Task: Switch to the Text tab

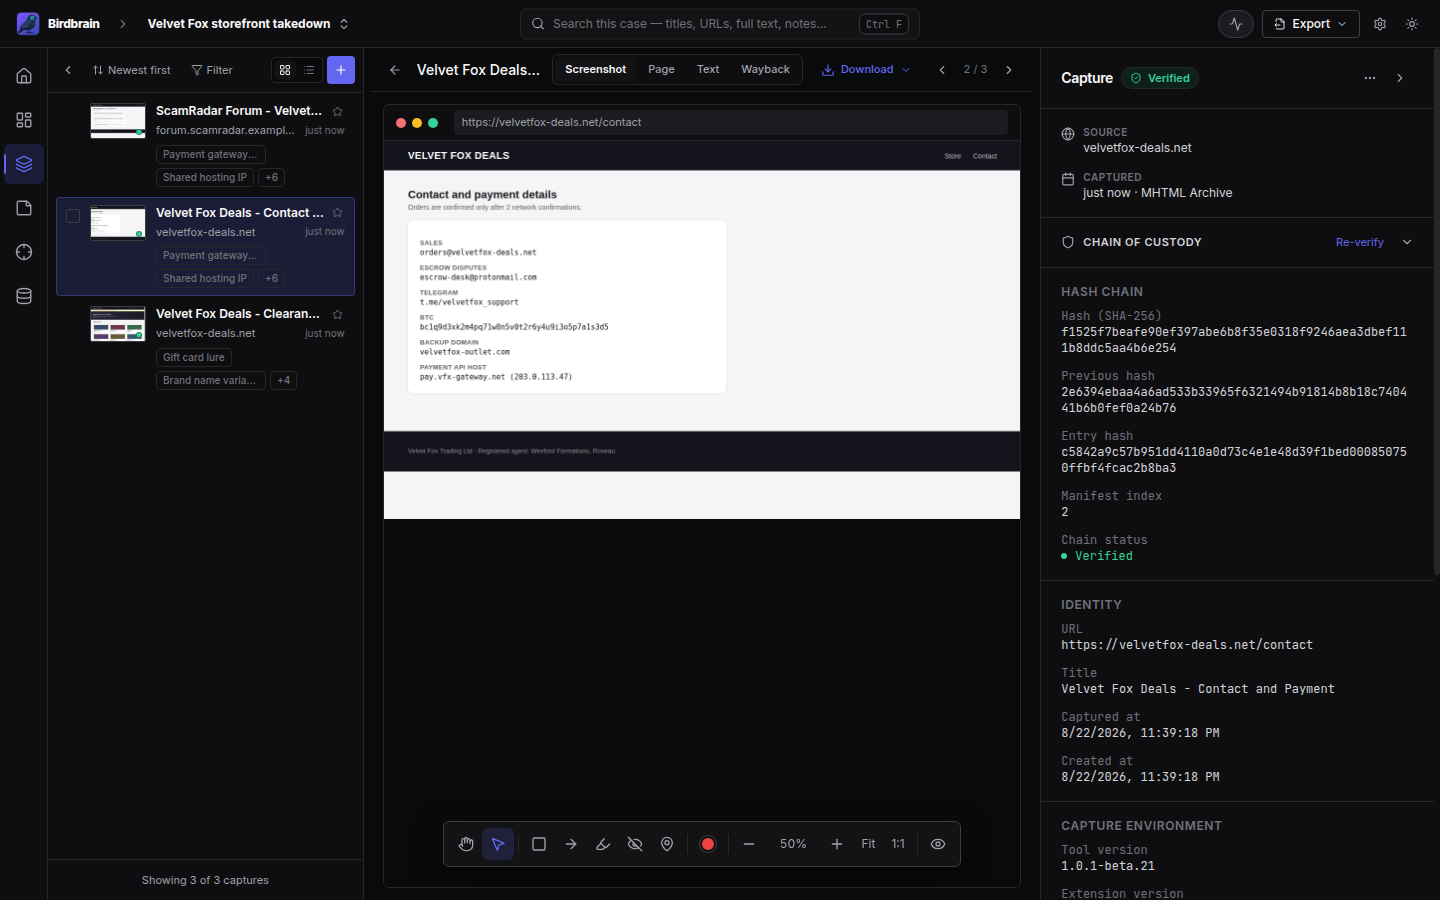Action: [708, 69]
